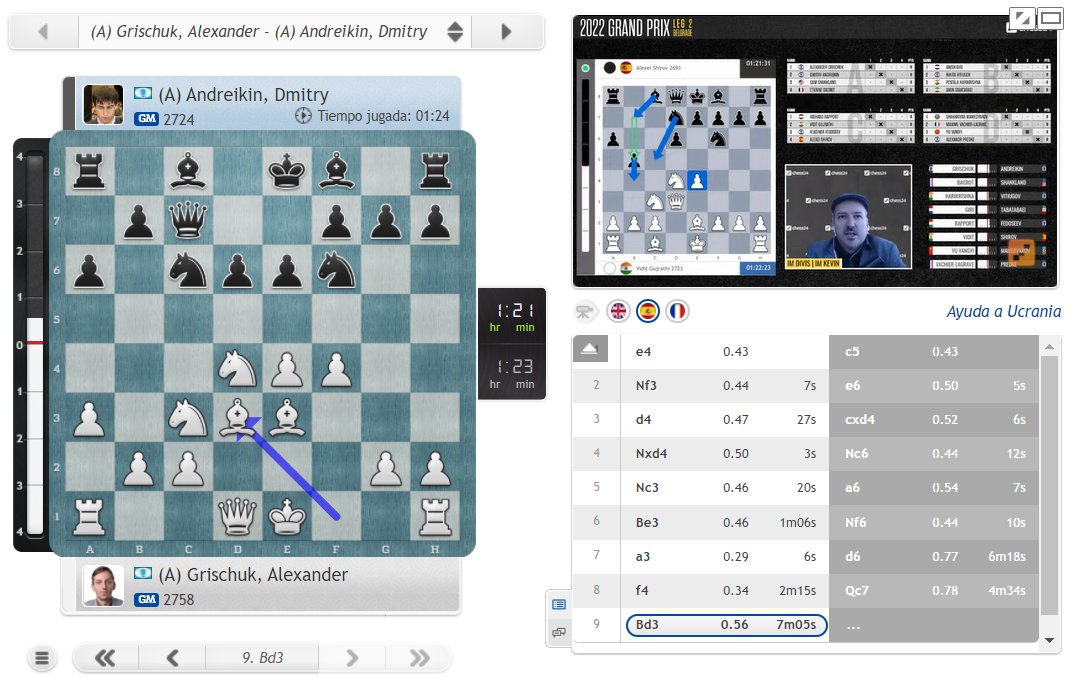This screenshot has height=678, width=1071.
Task: Step forward one move with the single right arrow
Action: tap(352, 658)
